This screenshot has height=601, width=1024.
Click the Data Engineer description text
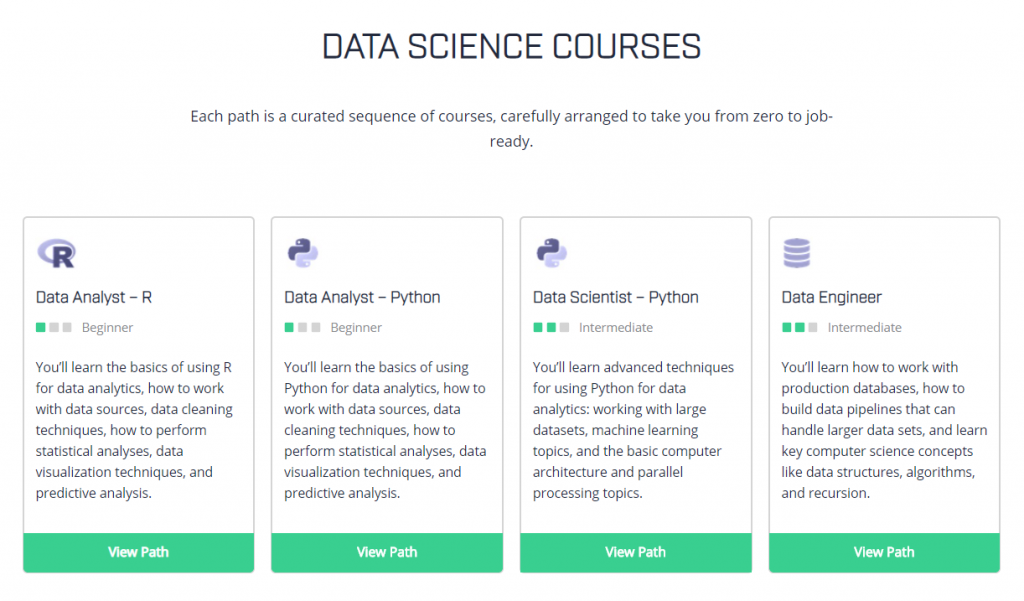point(884,430)
